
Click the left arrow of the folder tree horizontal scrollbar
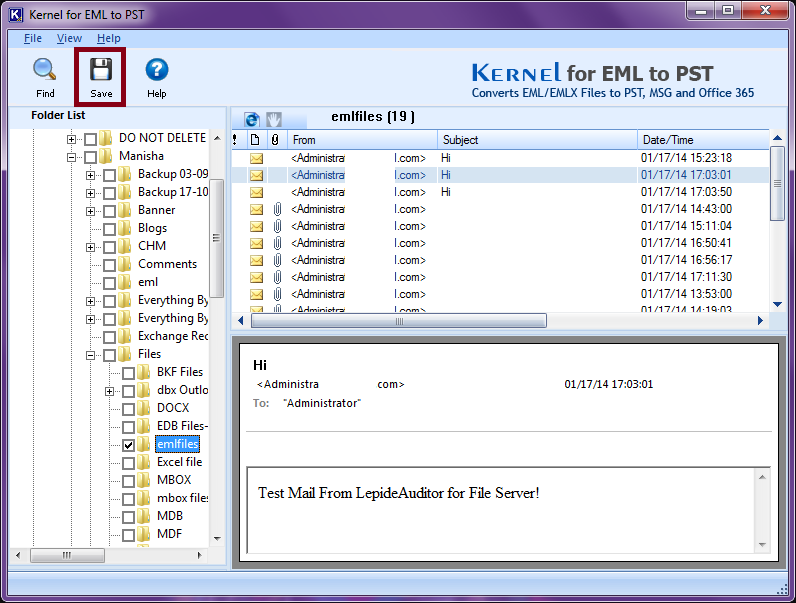18,555
